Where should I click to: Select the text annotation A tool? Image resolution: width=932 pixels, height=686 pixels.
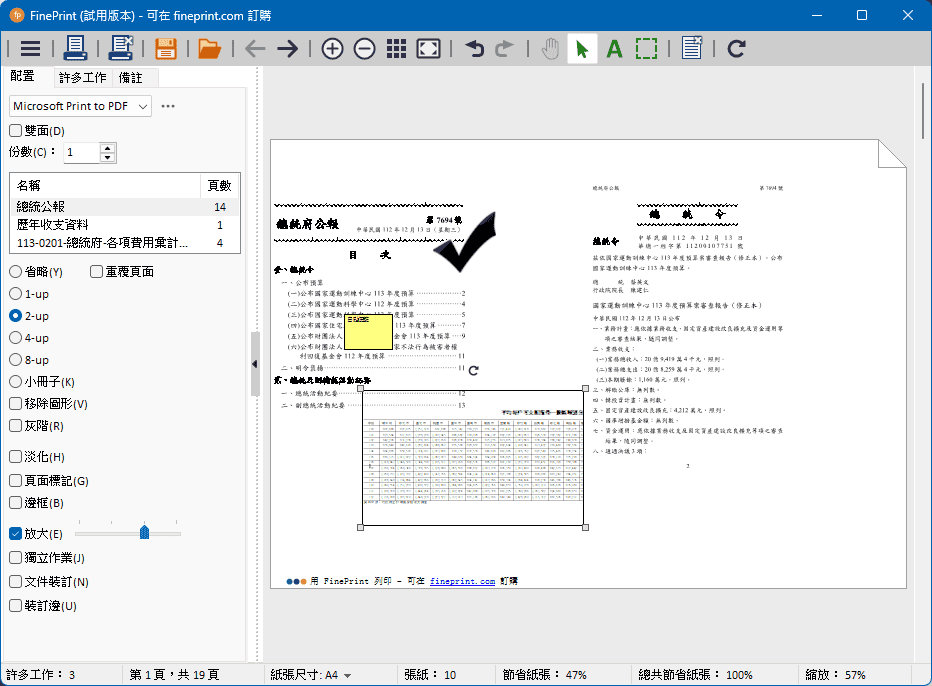pyautogui.click(x=614, y=48)
